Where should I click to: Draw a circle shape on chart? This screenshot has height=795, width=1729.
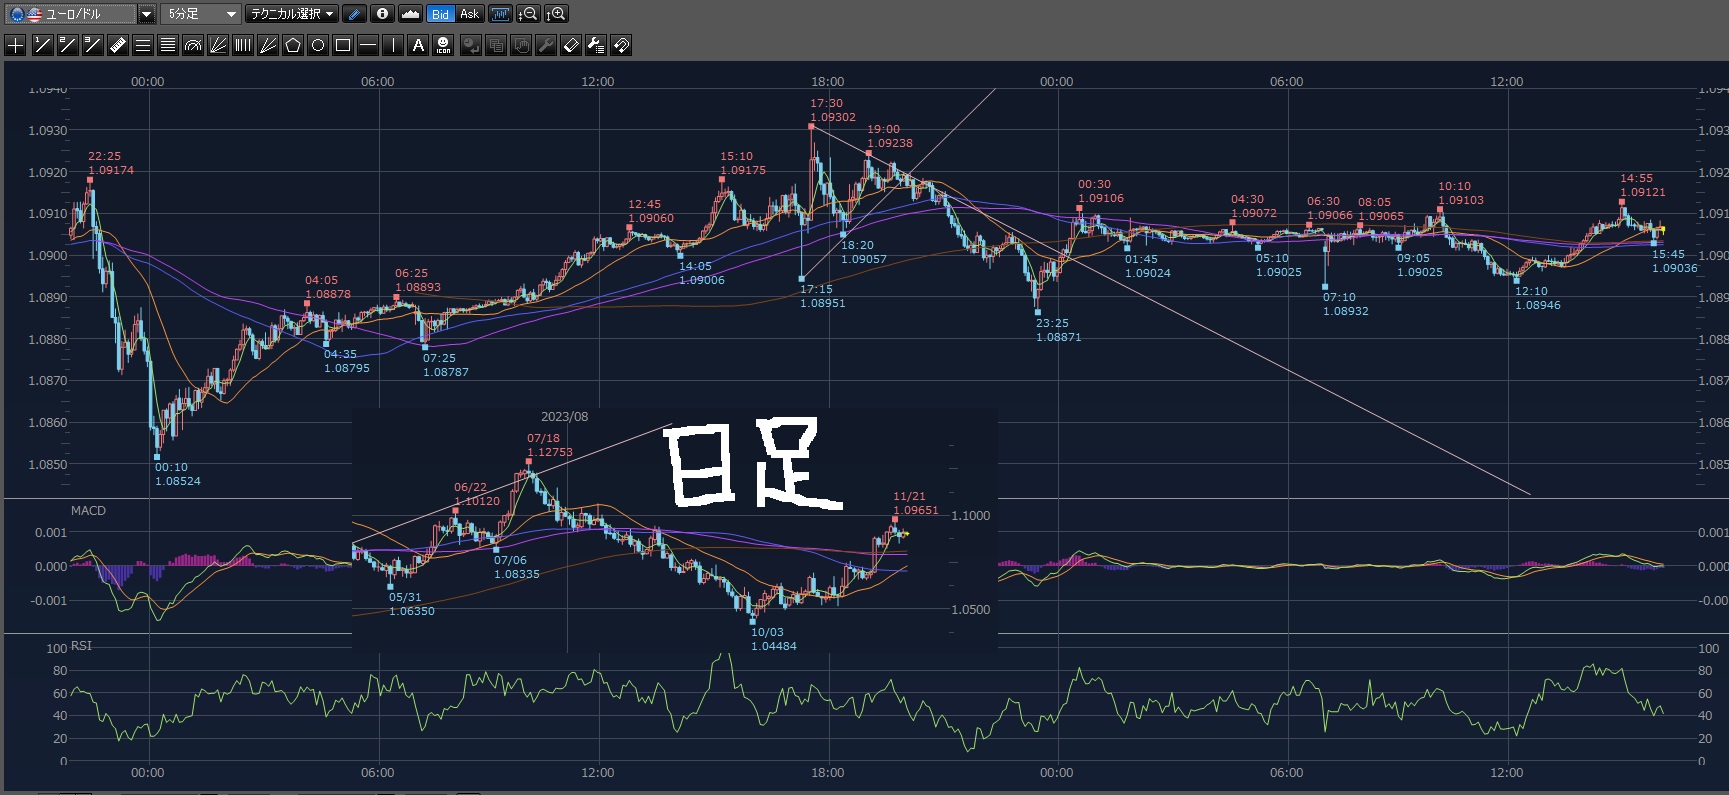pyautogui.click(x=318, y=45)
